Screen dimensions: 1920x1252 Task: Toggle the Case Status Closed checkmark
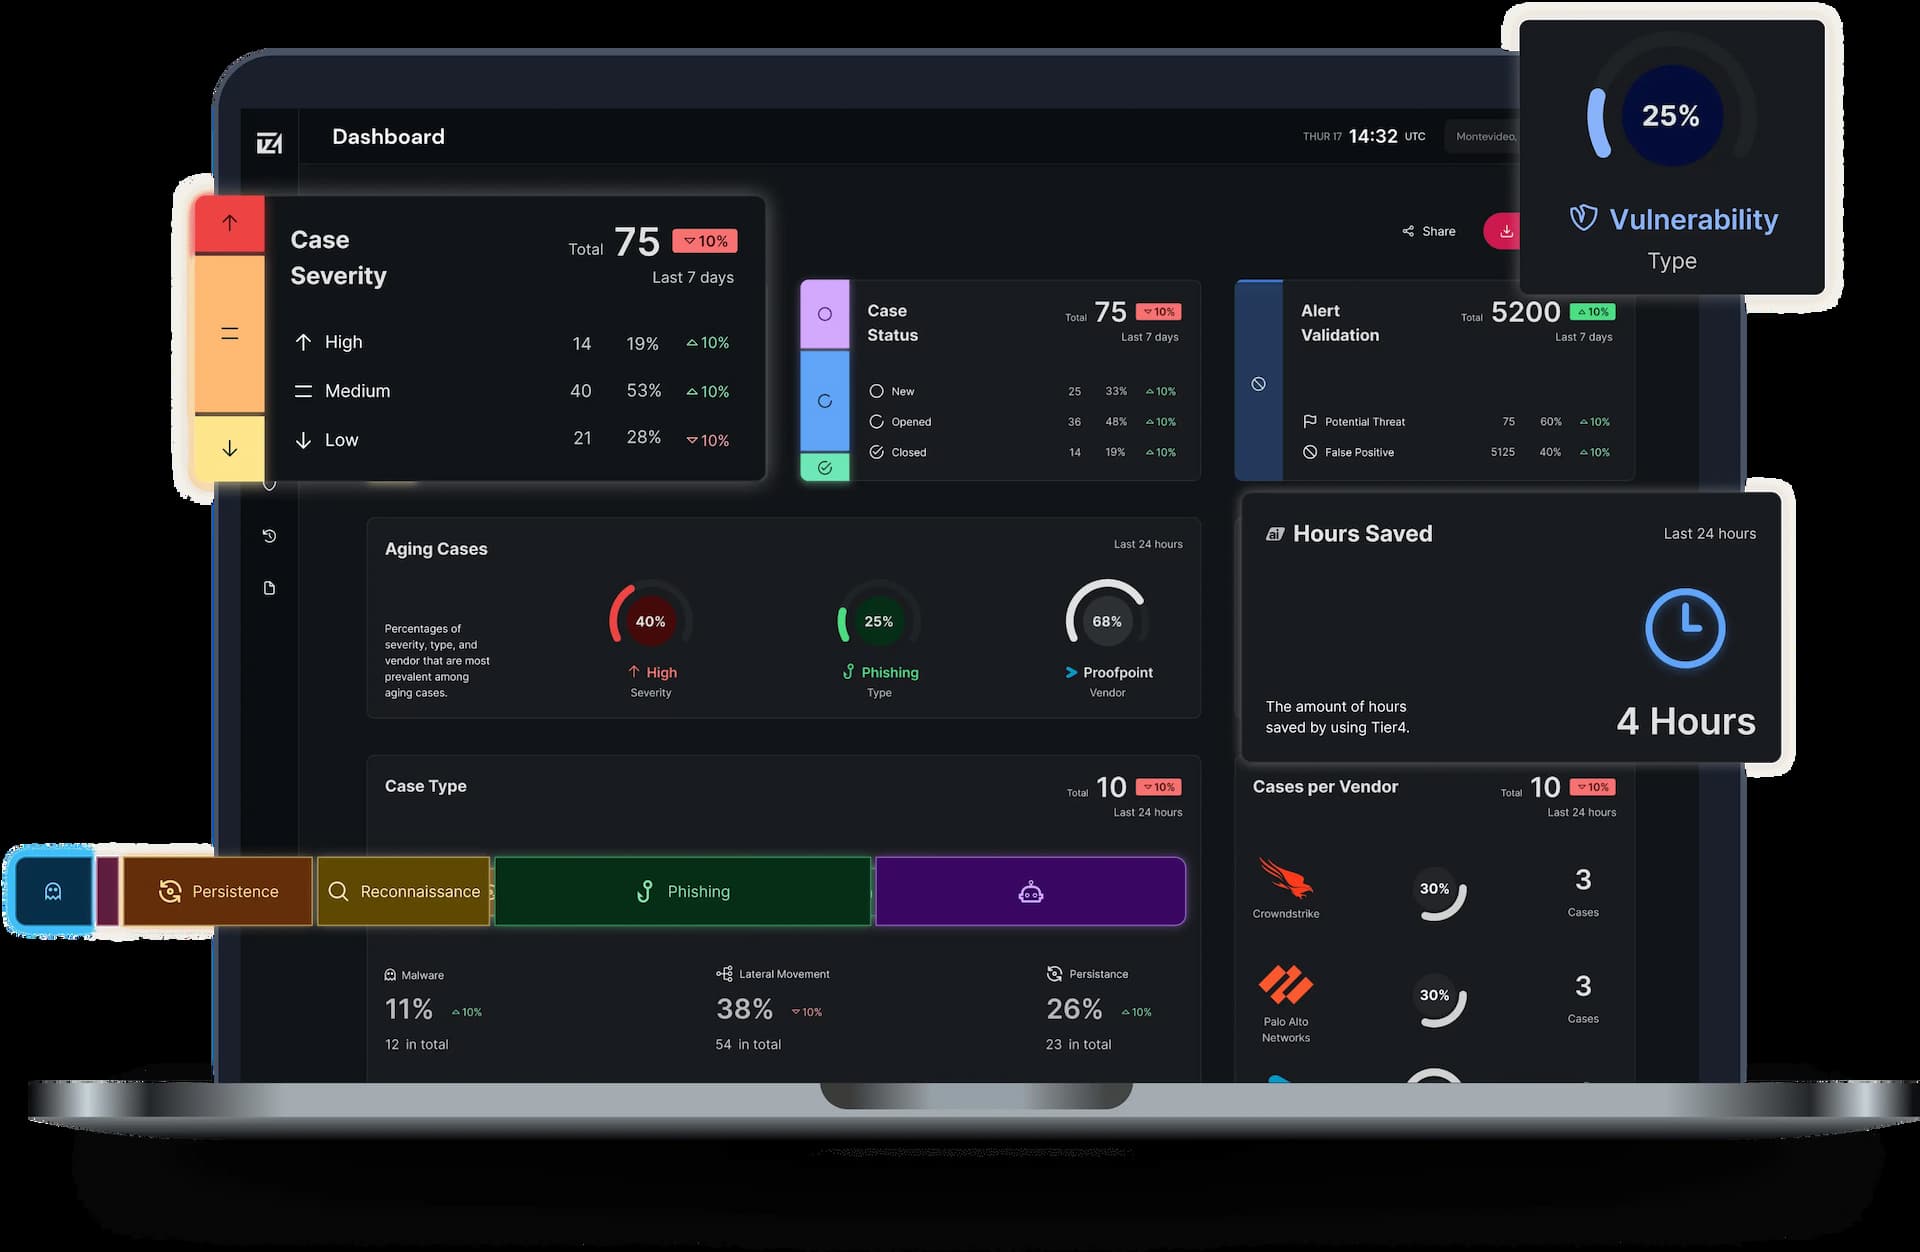[x=876, y=452]
